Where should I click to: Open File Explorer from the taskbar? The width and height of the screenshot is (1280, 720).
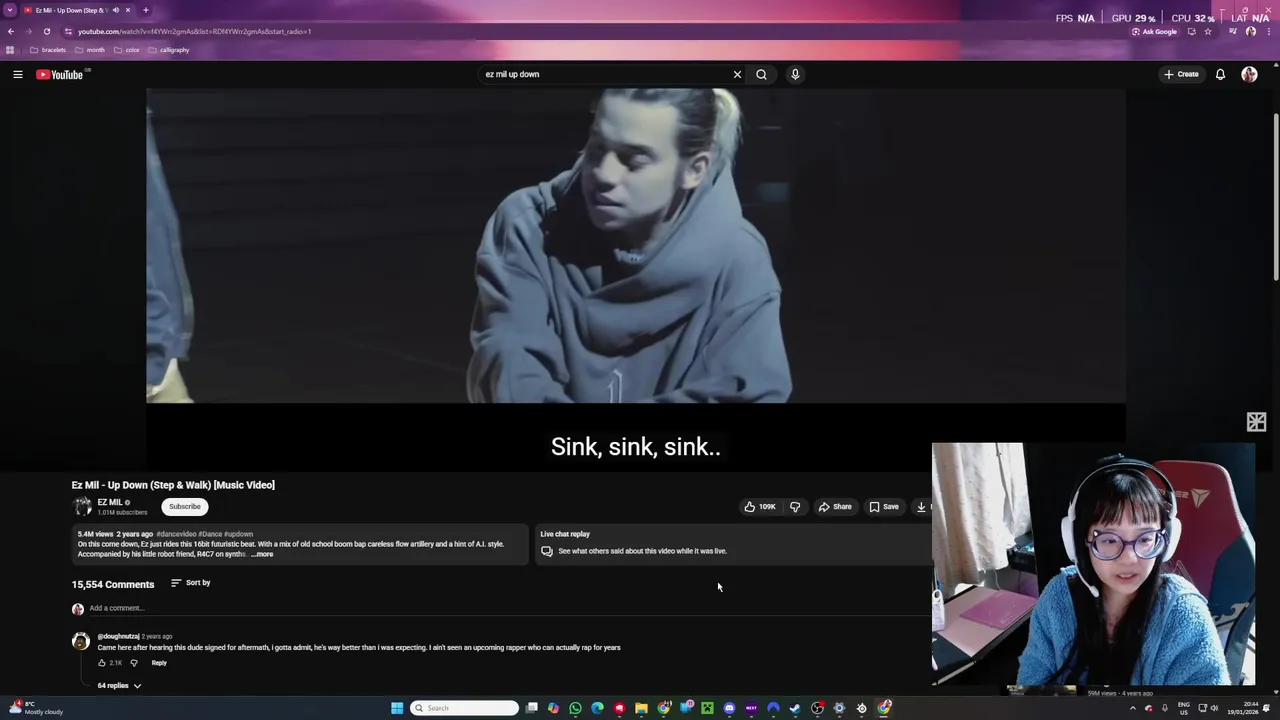coord(641,708)
